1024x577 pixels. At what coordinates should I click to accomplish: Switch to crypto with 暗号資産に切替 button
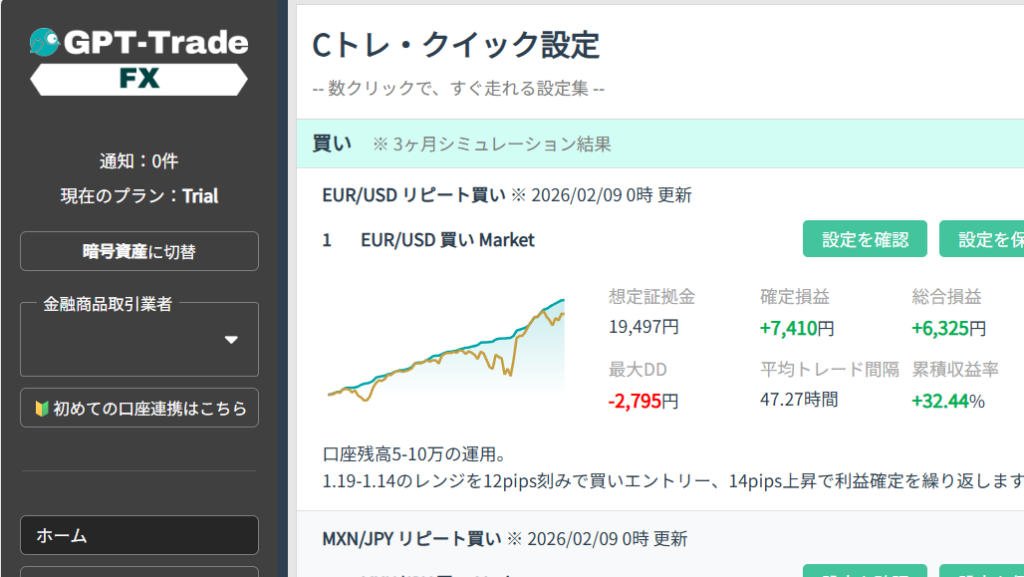(139, 252)
